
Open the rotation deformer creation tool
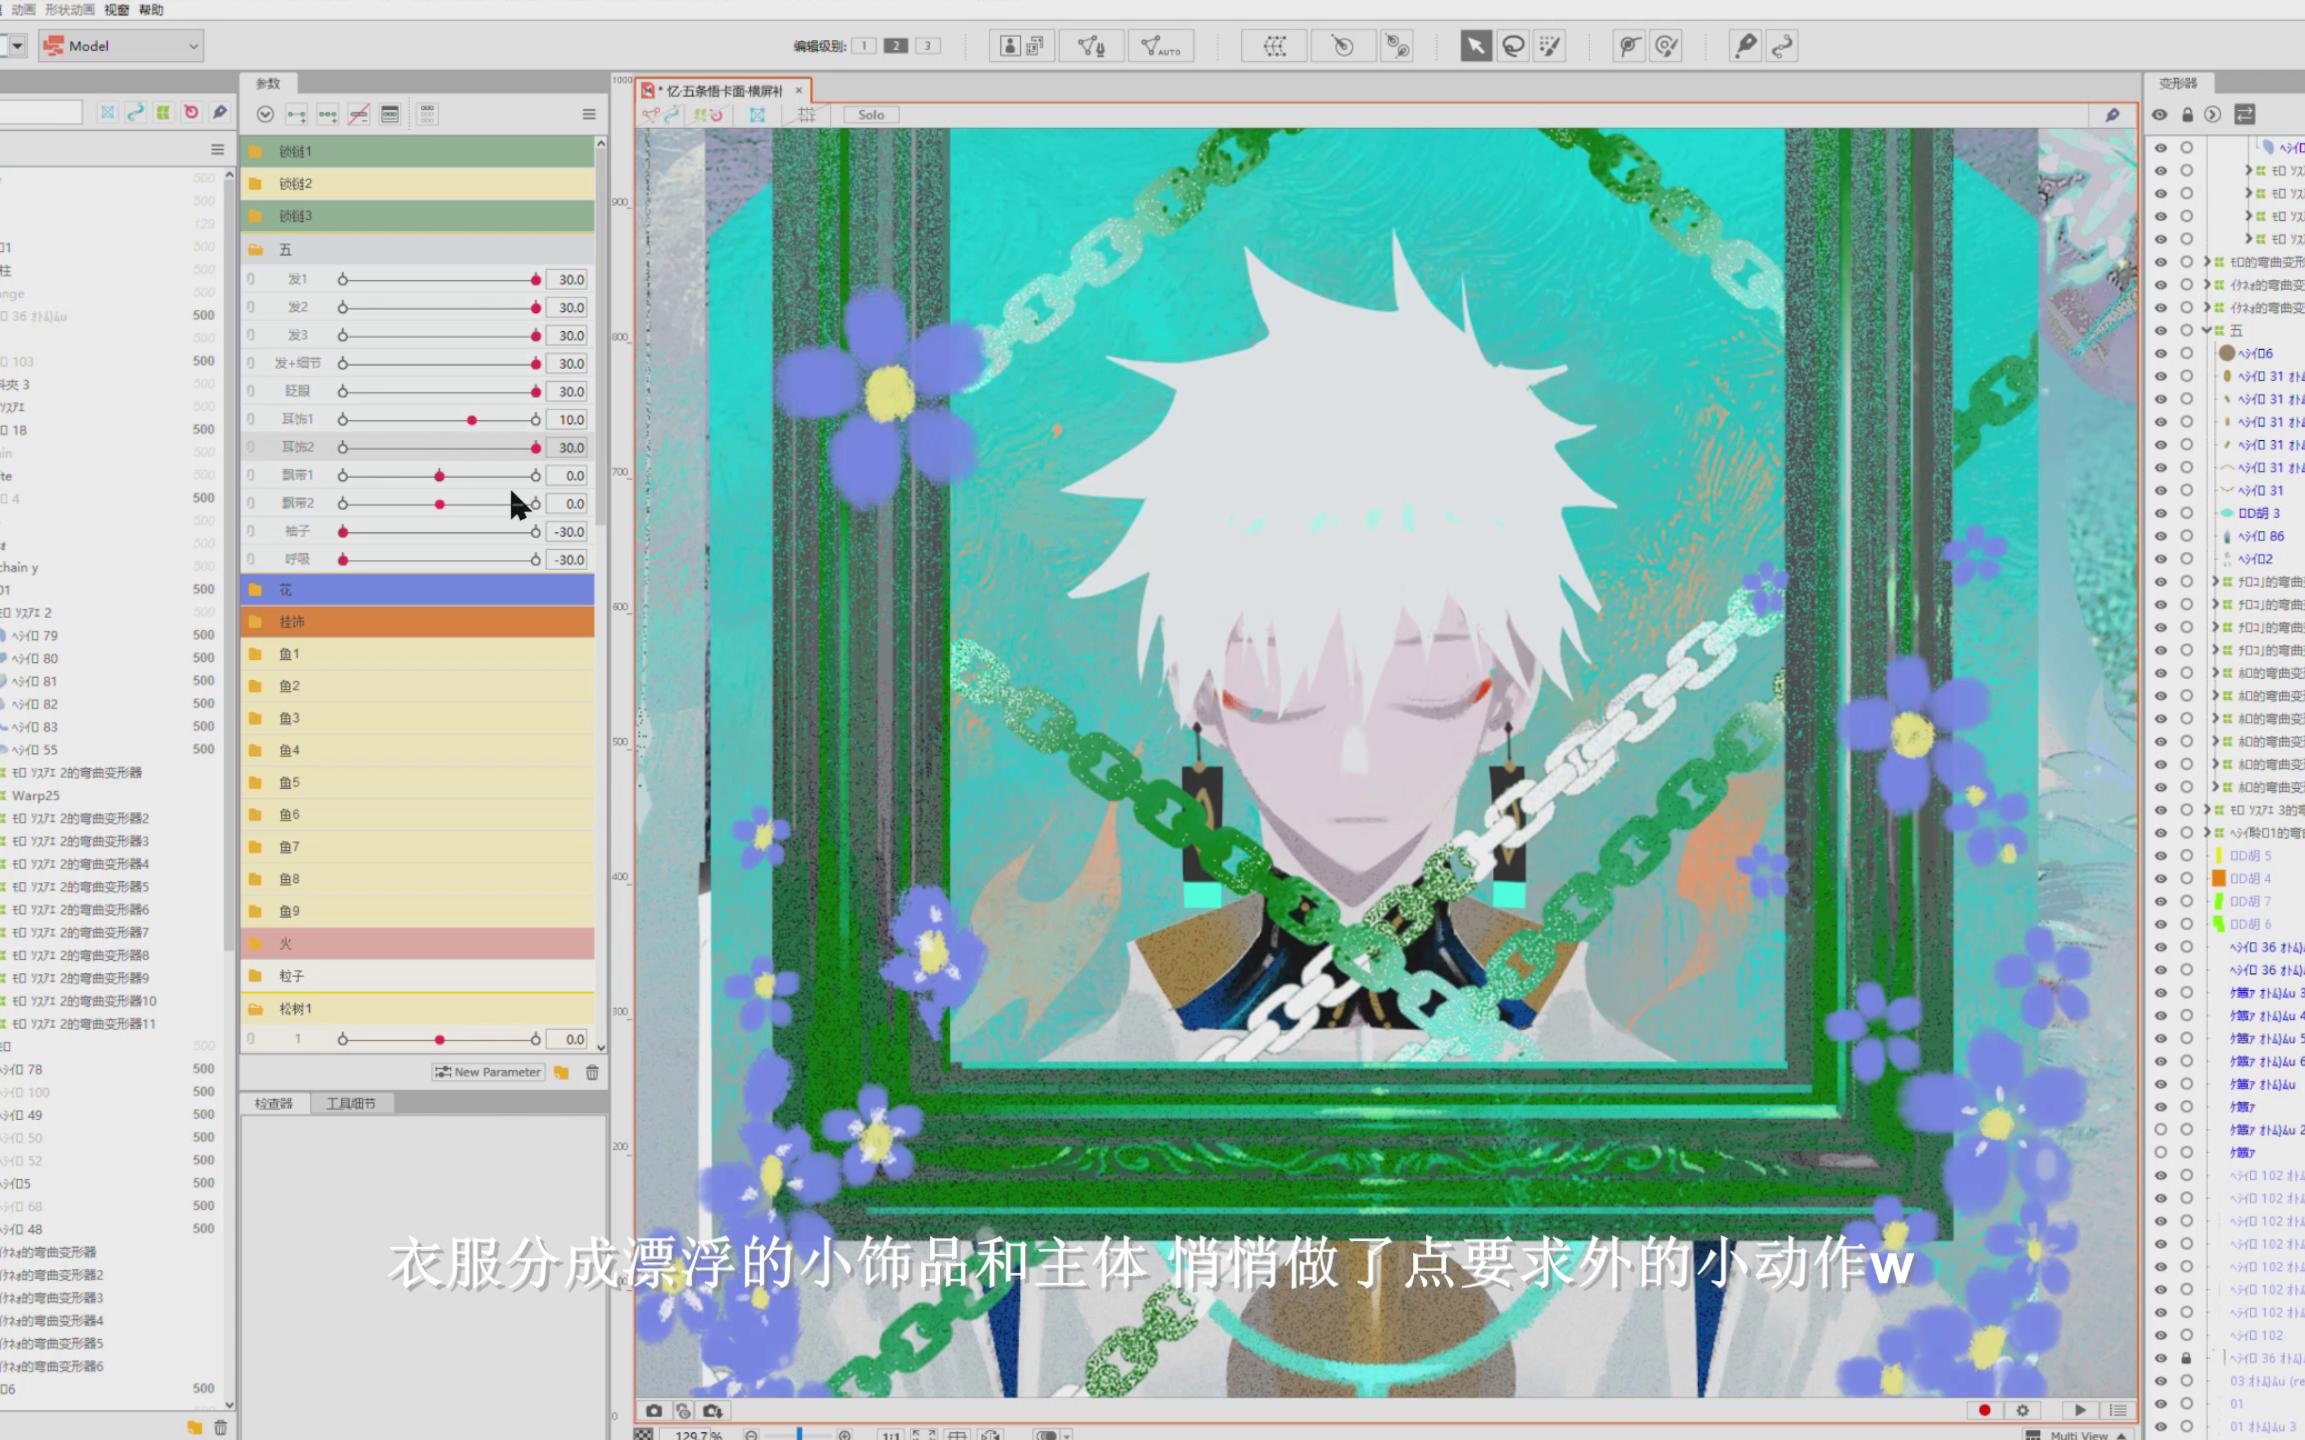click(x=1342, y=46)
